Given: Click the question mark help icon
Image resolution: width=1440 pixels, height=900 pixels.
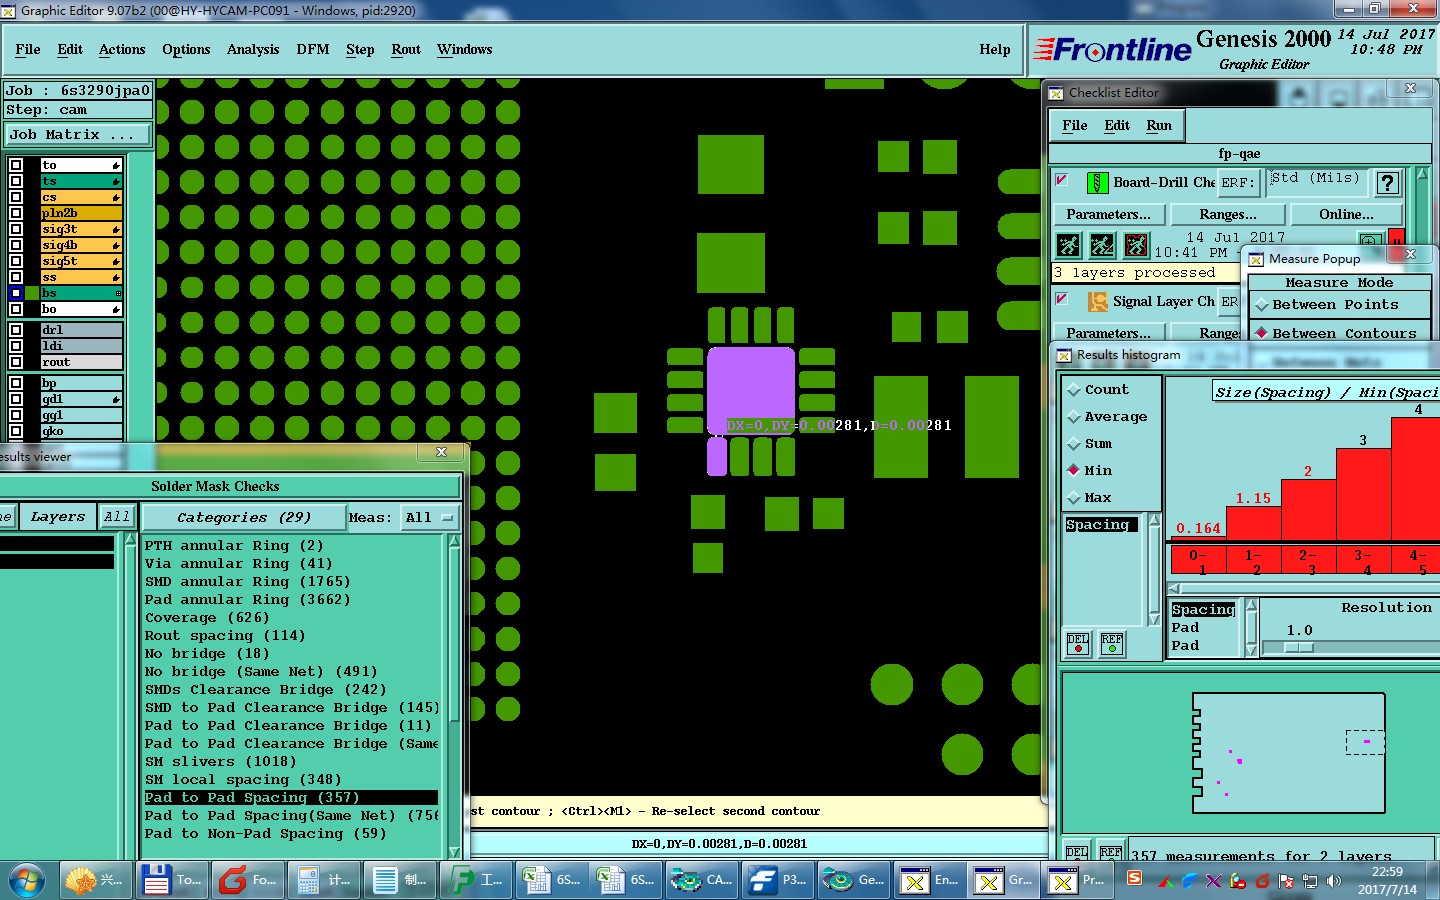Looking at the screenshot, I should [1387, 183].
